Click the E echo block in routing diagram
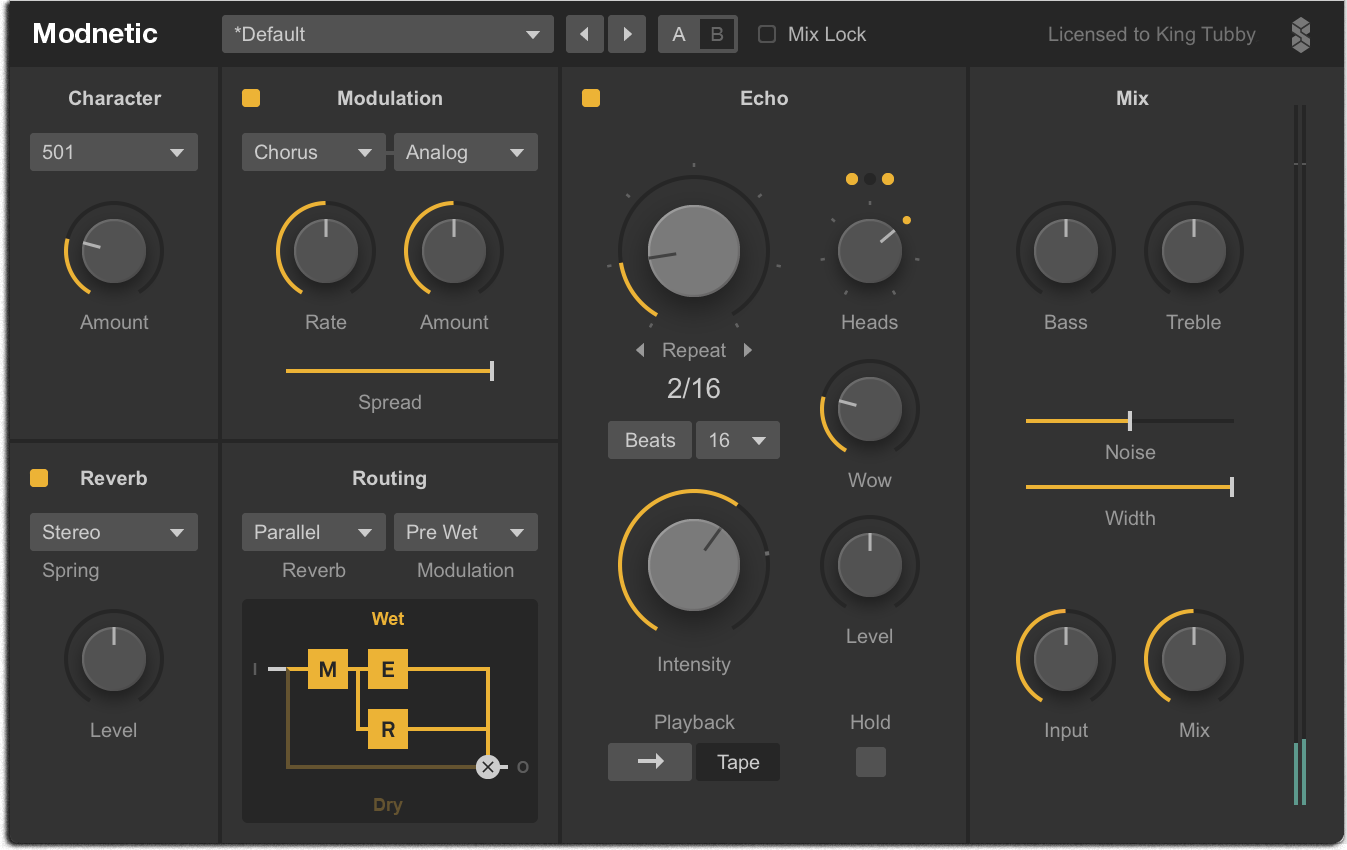Image resolution: width=1347 pixels, height=850 pixels. click(387, 670)
